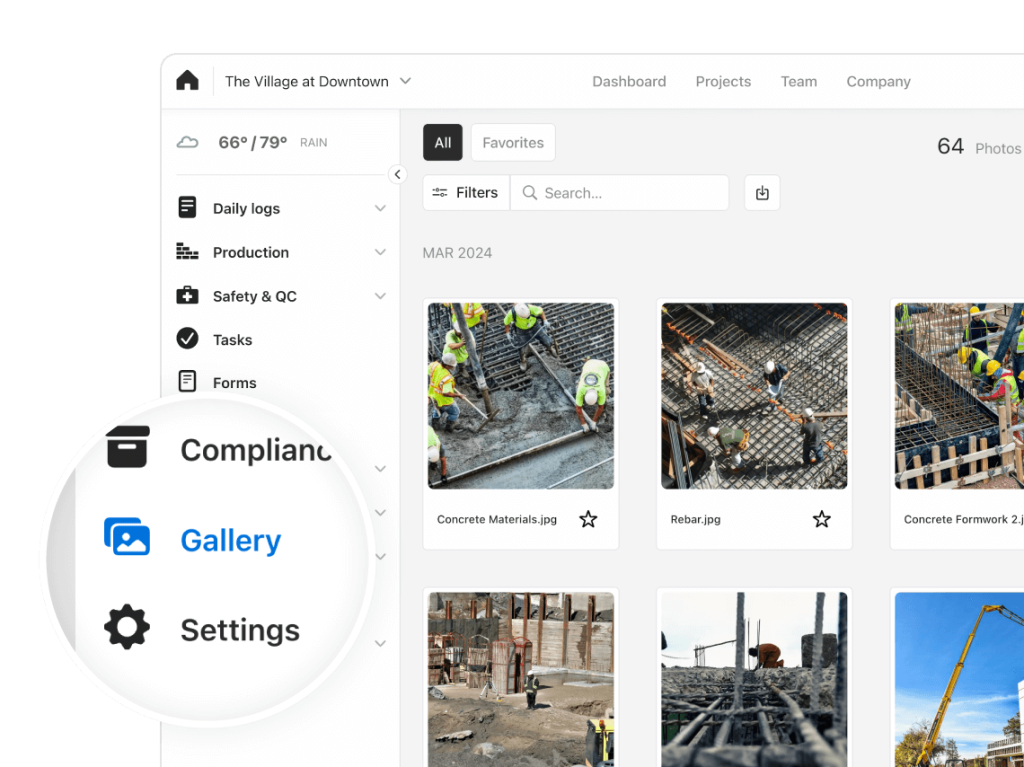Click the Search photos input field

[619, 193]
